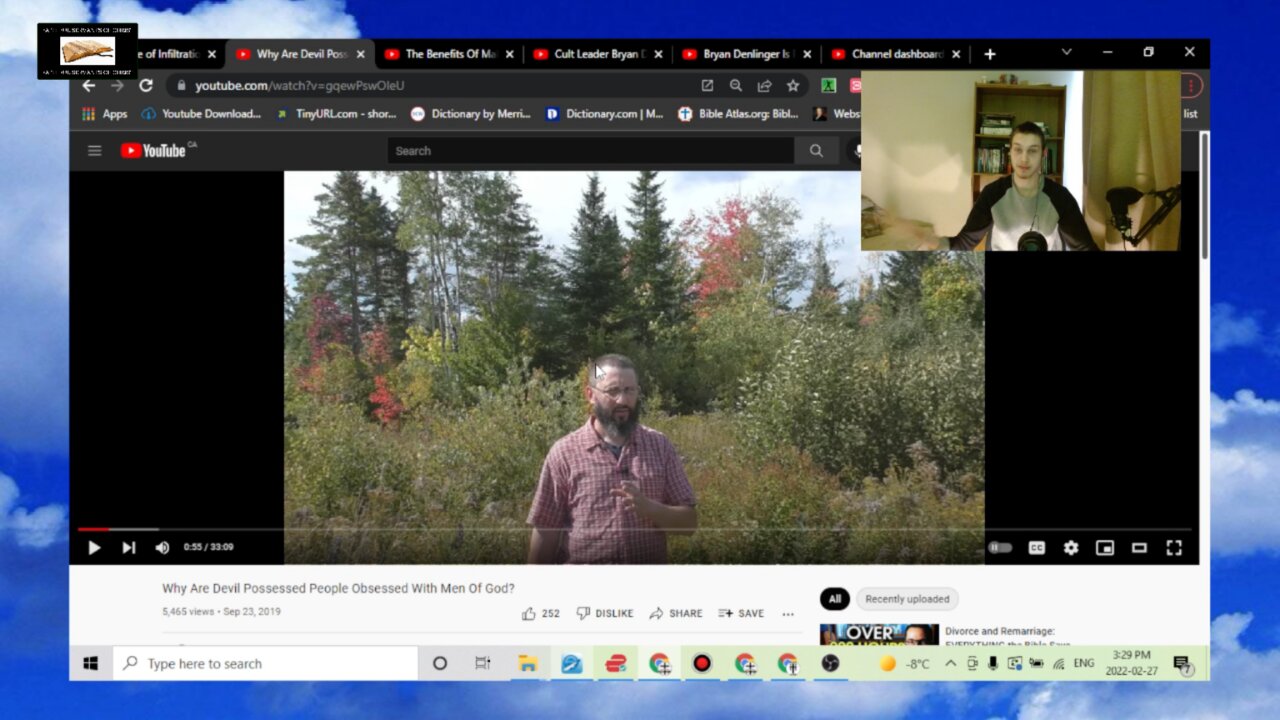Open 'Dictionary by Merri...' bookmark
Image resolution: width=1280 pixels, height=720 pixels.
(471, 114)
